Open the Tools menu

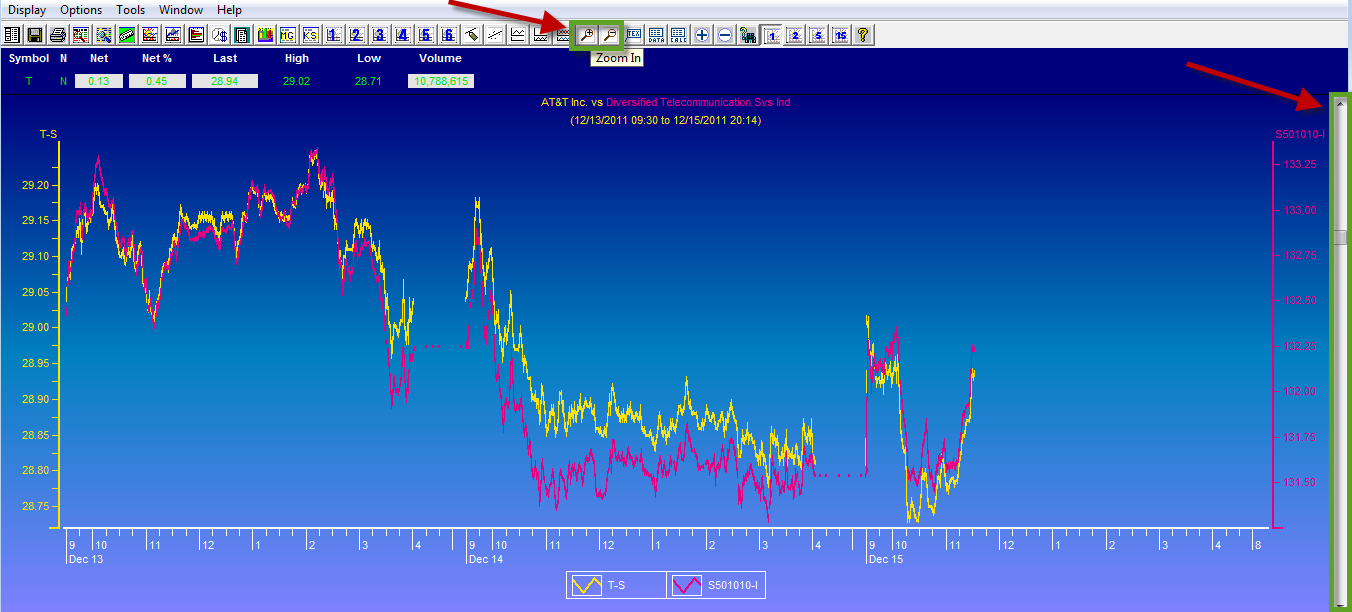coord(130,9)
